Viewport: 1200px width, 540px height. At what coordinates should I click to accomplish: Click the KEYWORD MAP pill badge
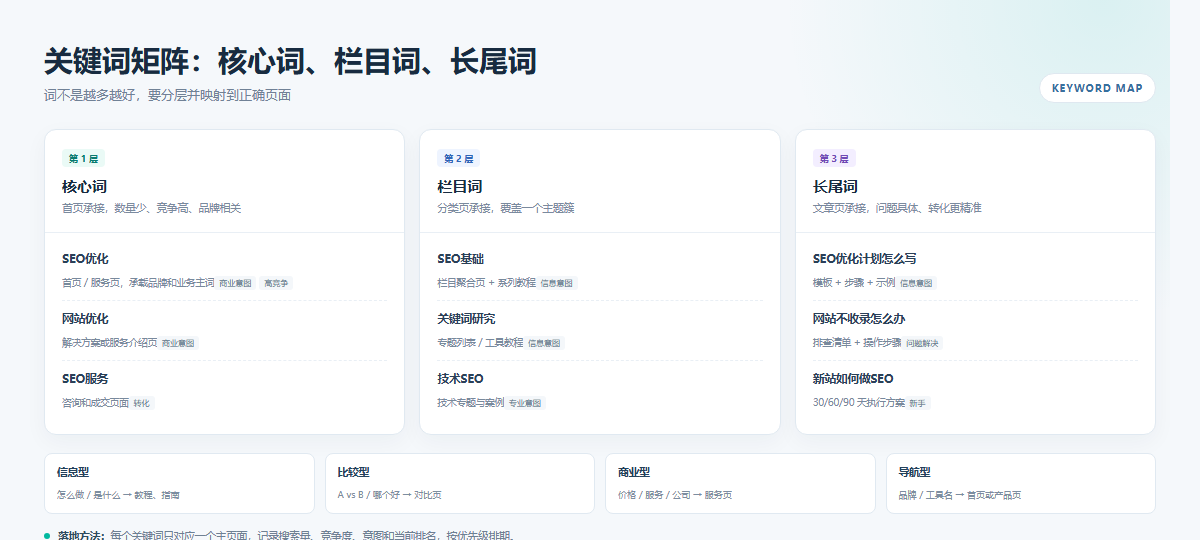click(1097, 88)
